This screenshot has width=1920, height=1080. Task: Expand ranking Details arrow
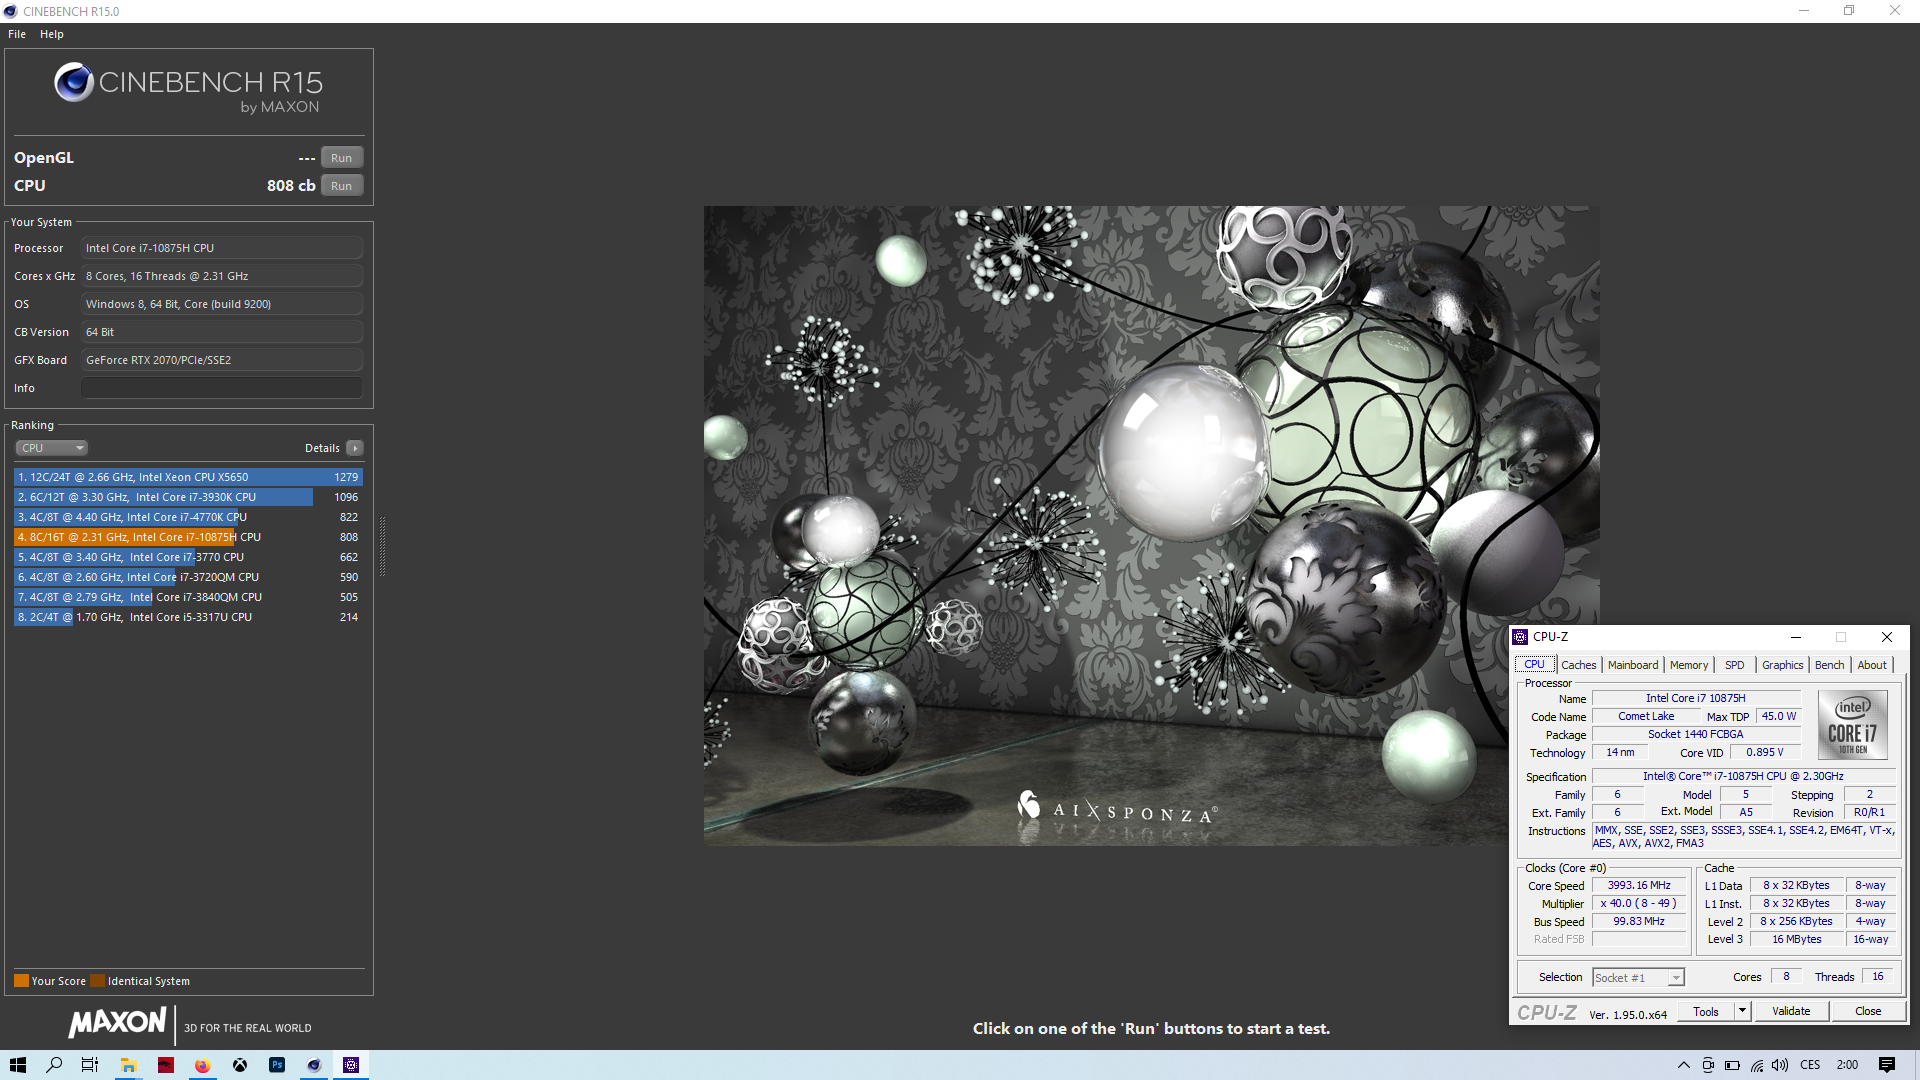355,448
